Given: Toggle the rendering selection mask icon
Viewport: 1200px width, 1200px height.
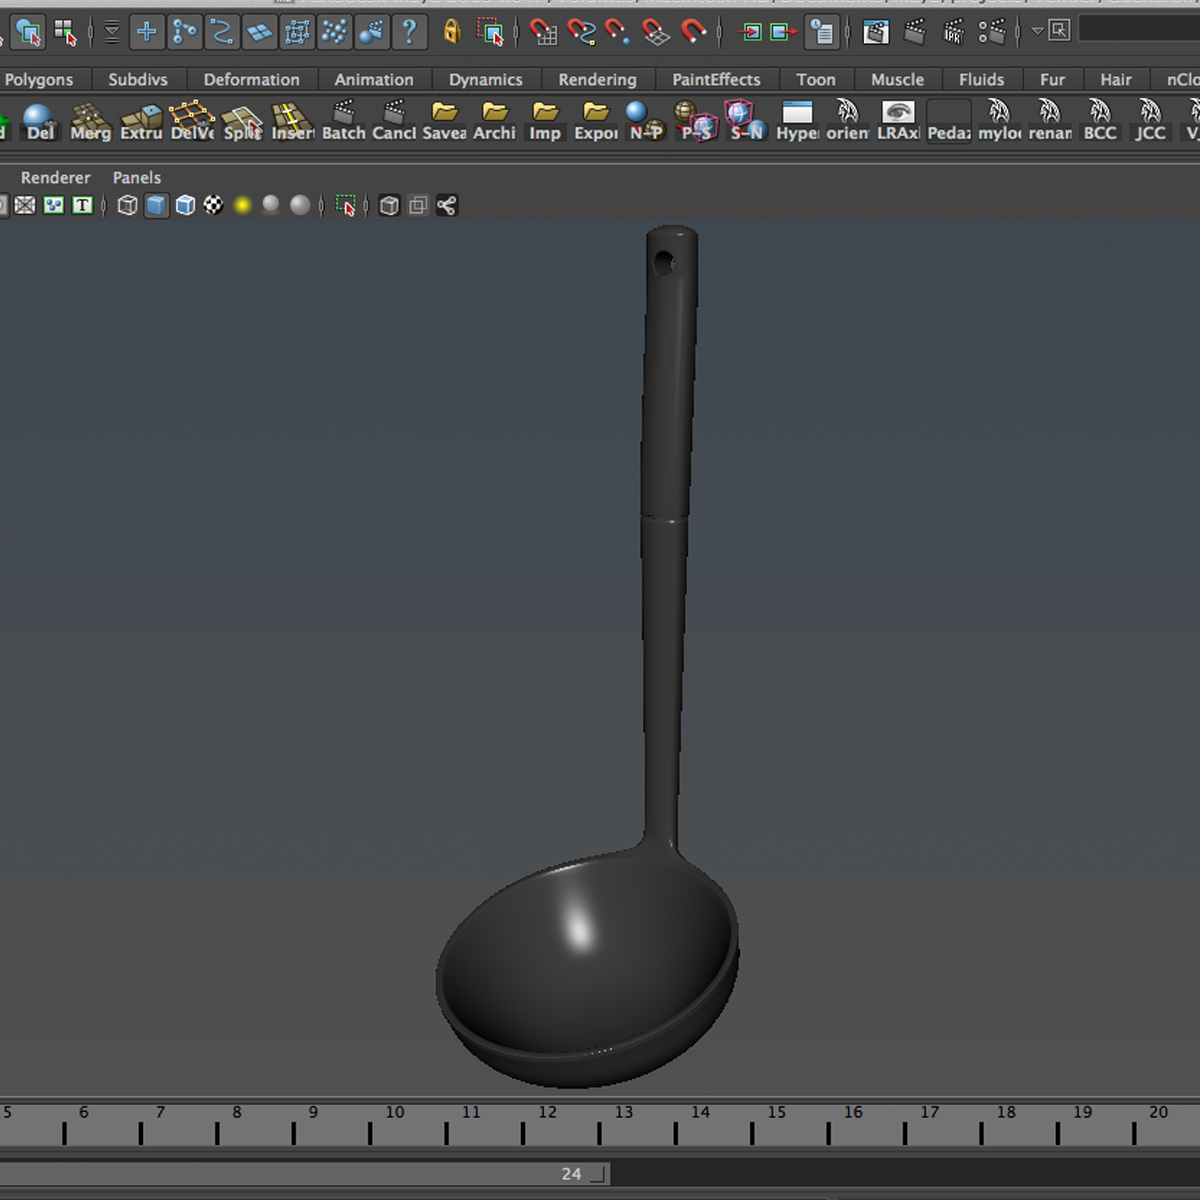Looking at the screenshot, I should (371, 32).
